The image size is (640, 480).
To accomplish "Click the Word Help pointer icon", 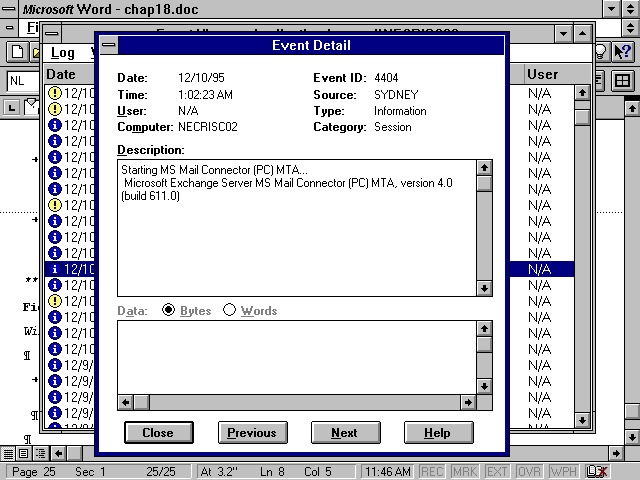I will (623, 52).
